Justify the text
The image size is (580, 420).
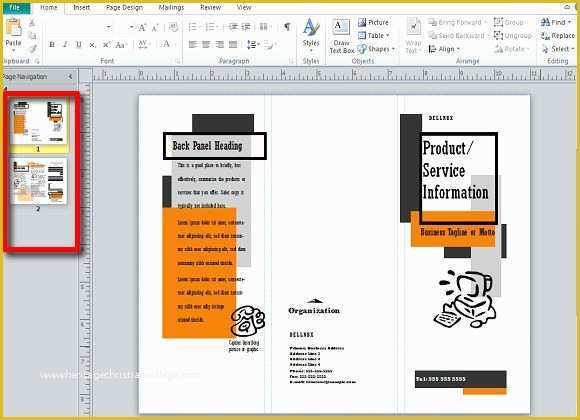tap(233, 45)
